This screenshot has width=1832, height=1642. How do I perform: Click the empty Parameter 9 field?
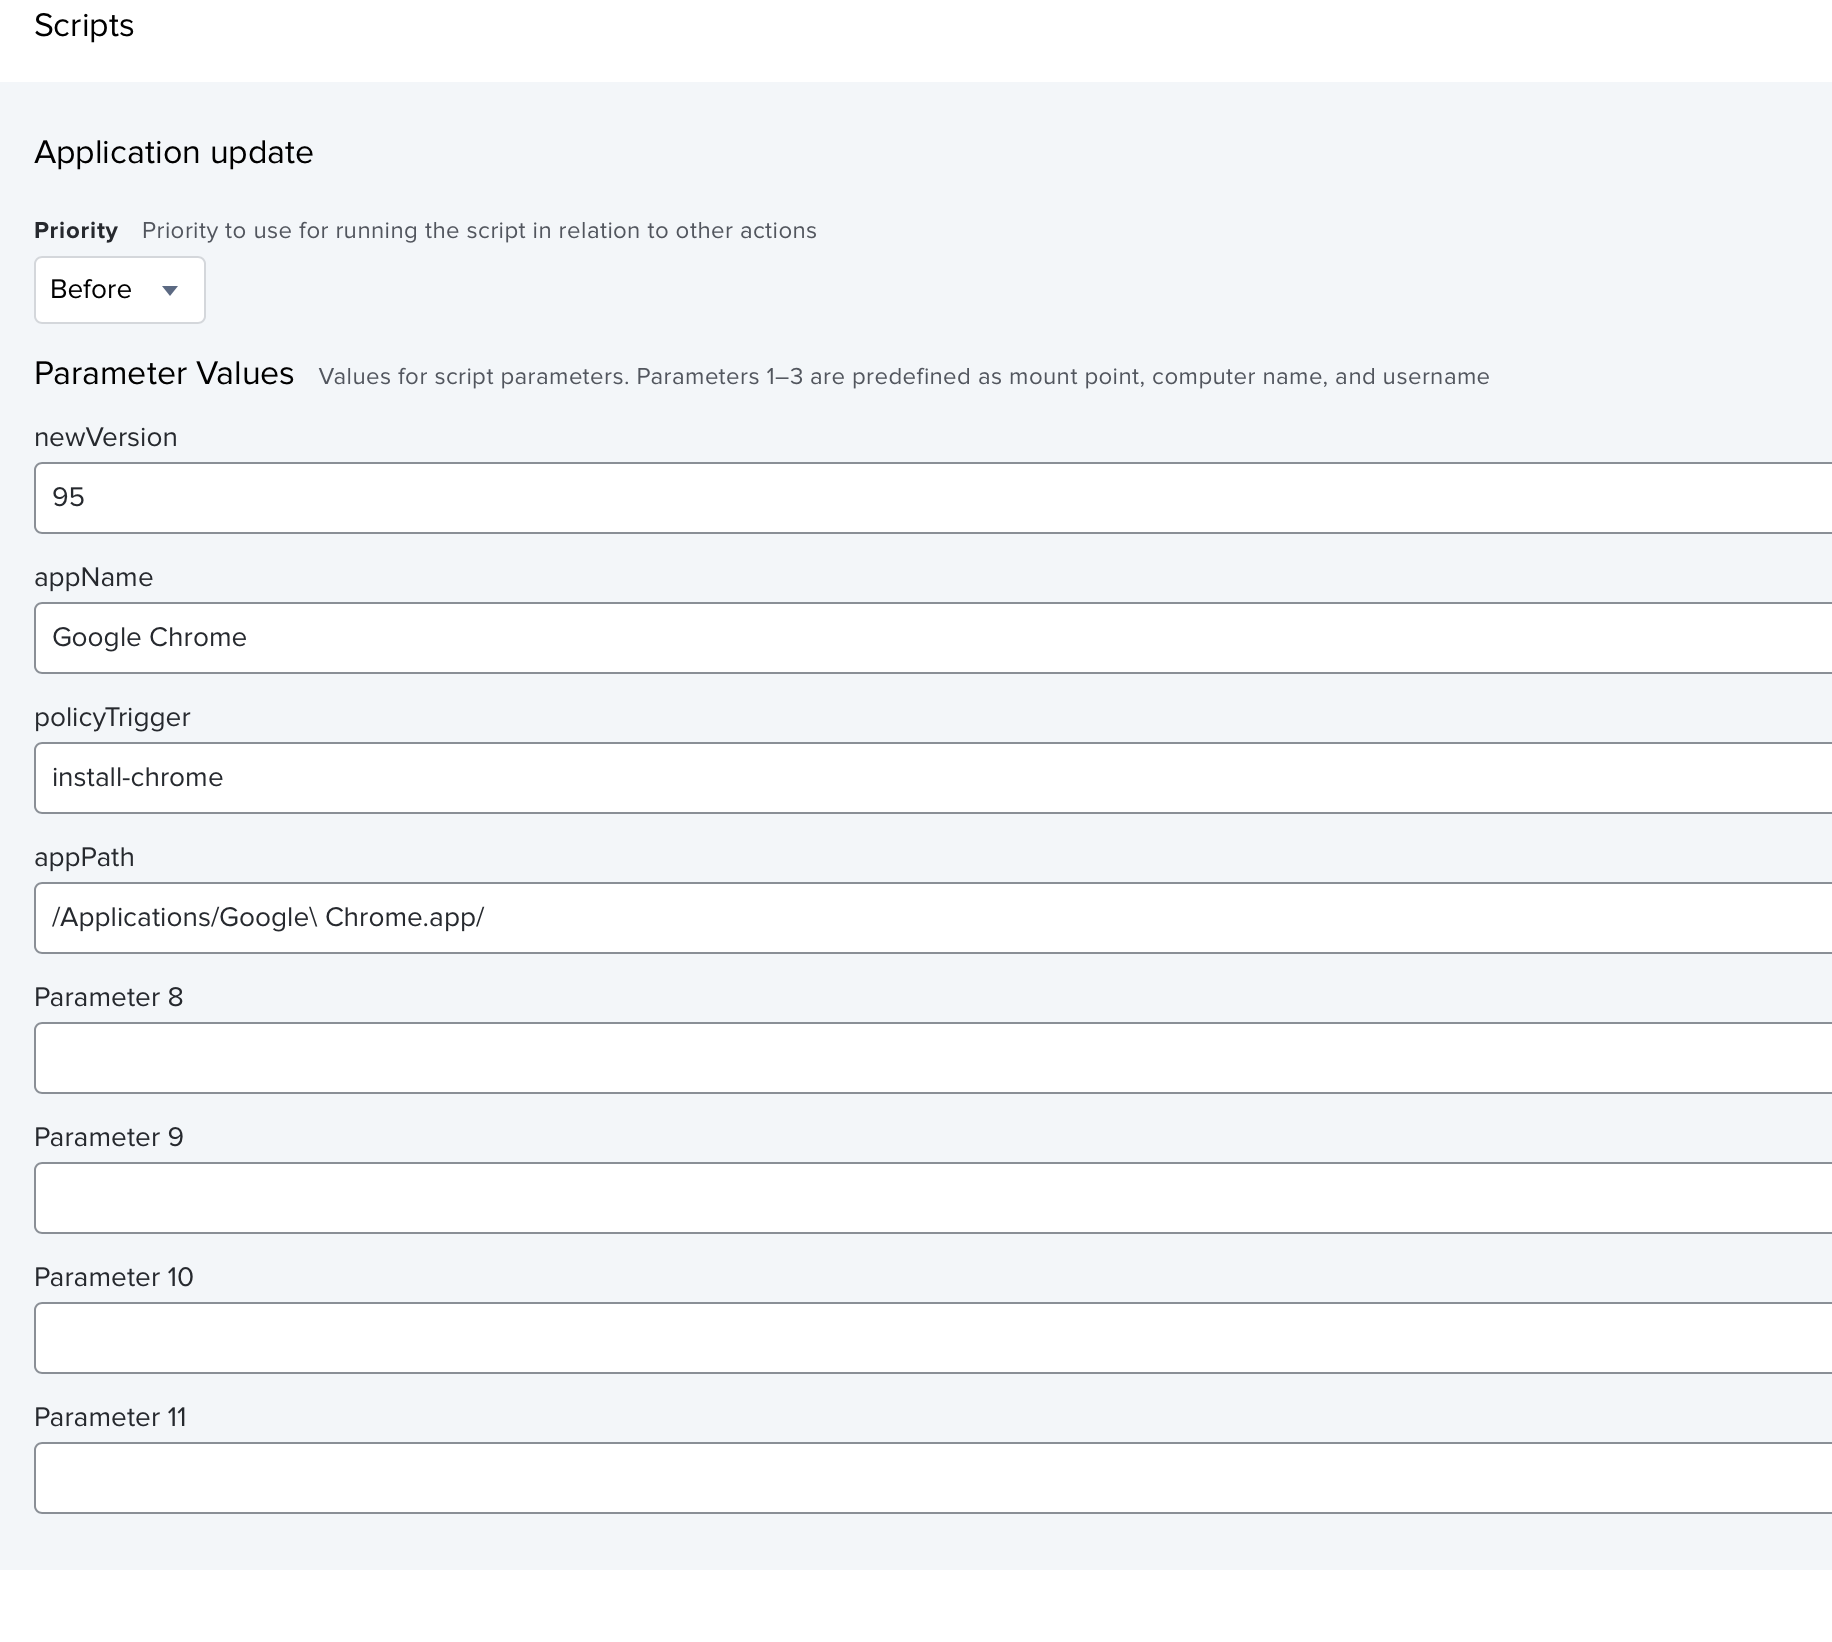[933, 1198]
